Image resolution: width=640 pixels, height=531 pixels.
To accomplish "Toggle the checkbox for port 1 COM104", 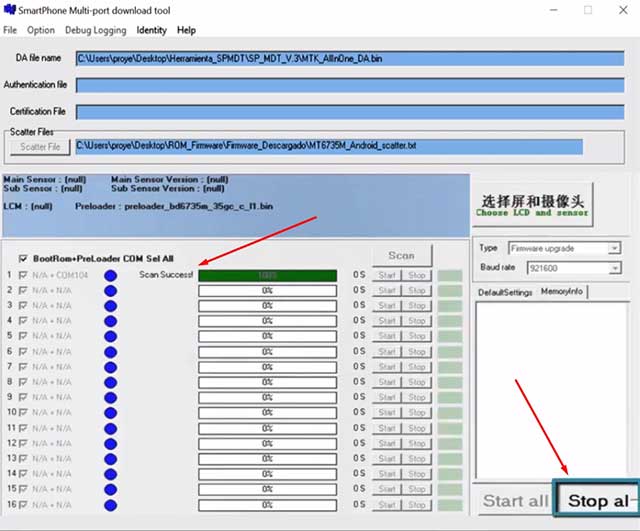I will 23,275.
